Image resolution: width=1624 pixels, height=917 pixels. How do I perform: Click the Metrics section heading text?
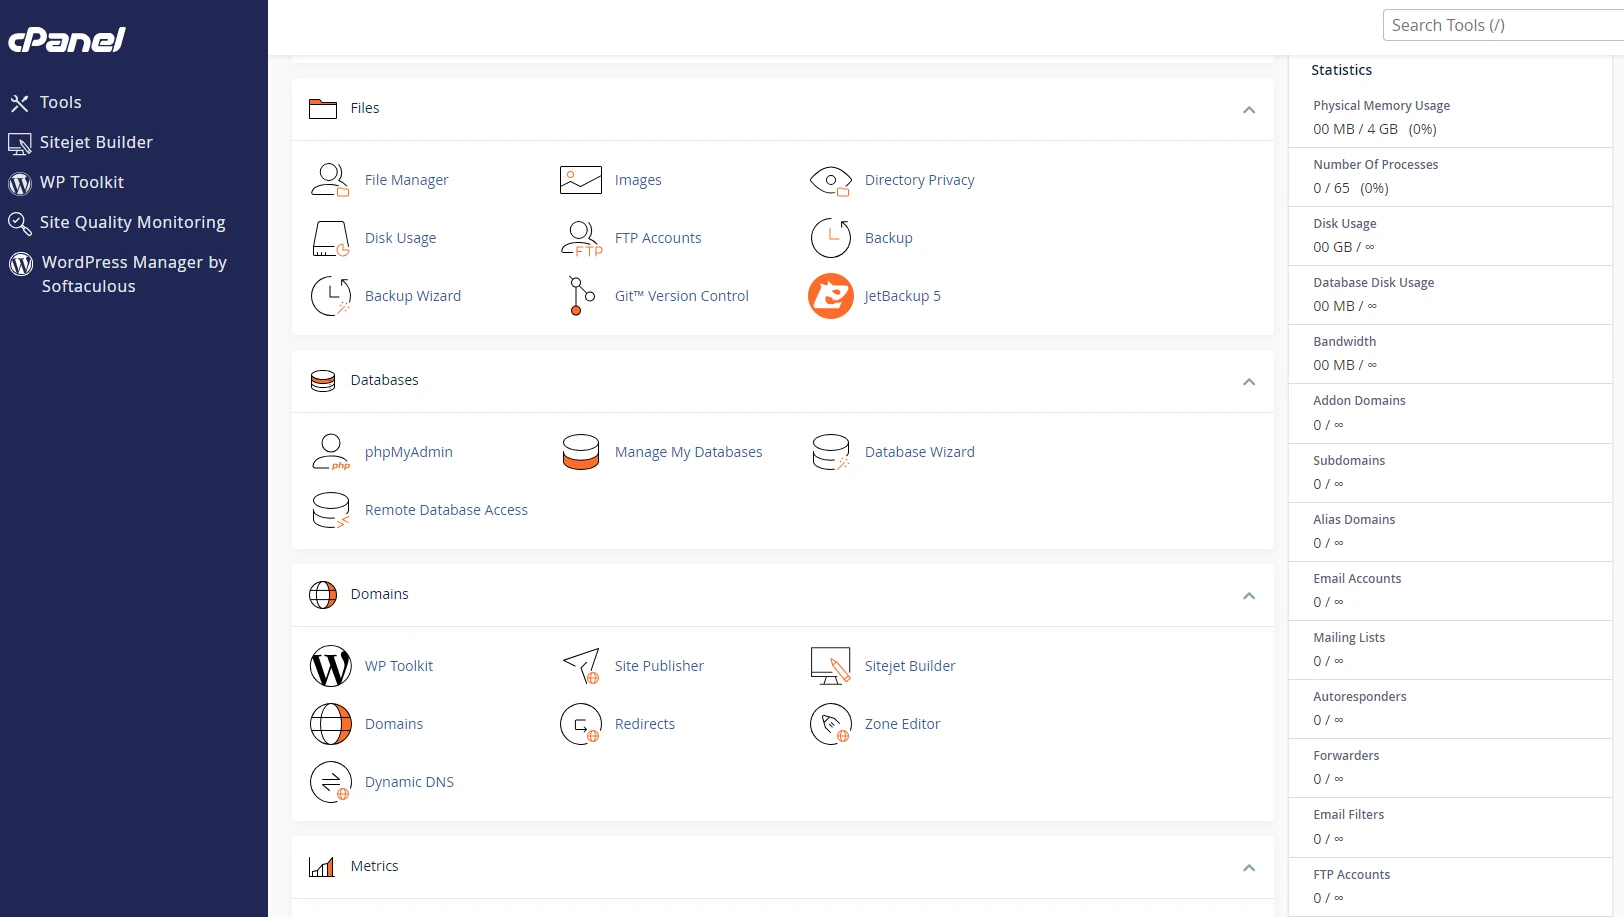(374, 866)
